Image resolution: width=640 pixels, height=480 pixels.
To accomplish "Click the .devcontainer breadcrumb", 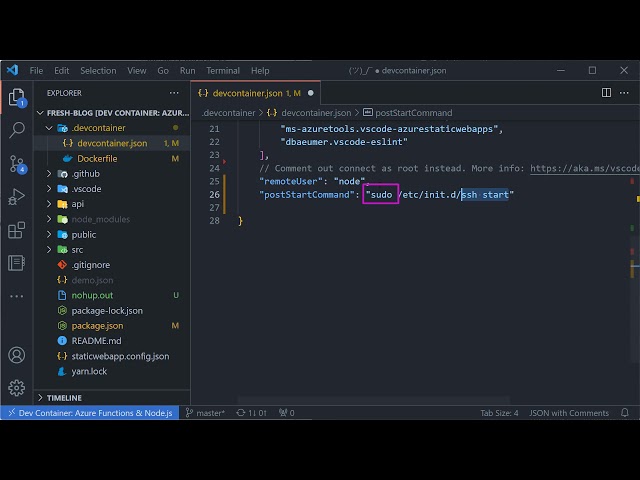I will [228, 113].
